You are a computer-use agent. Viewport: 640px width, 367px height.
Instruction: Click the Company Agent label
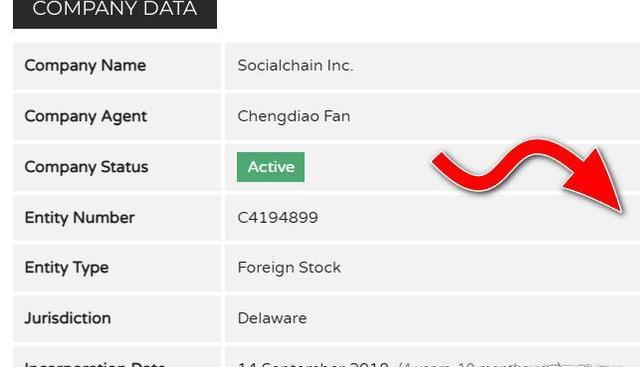point(85,116)
